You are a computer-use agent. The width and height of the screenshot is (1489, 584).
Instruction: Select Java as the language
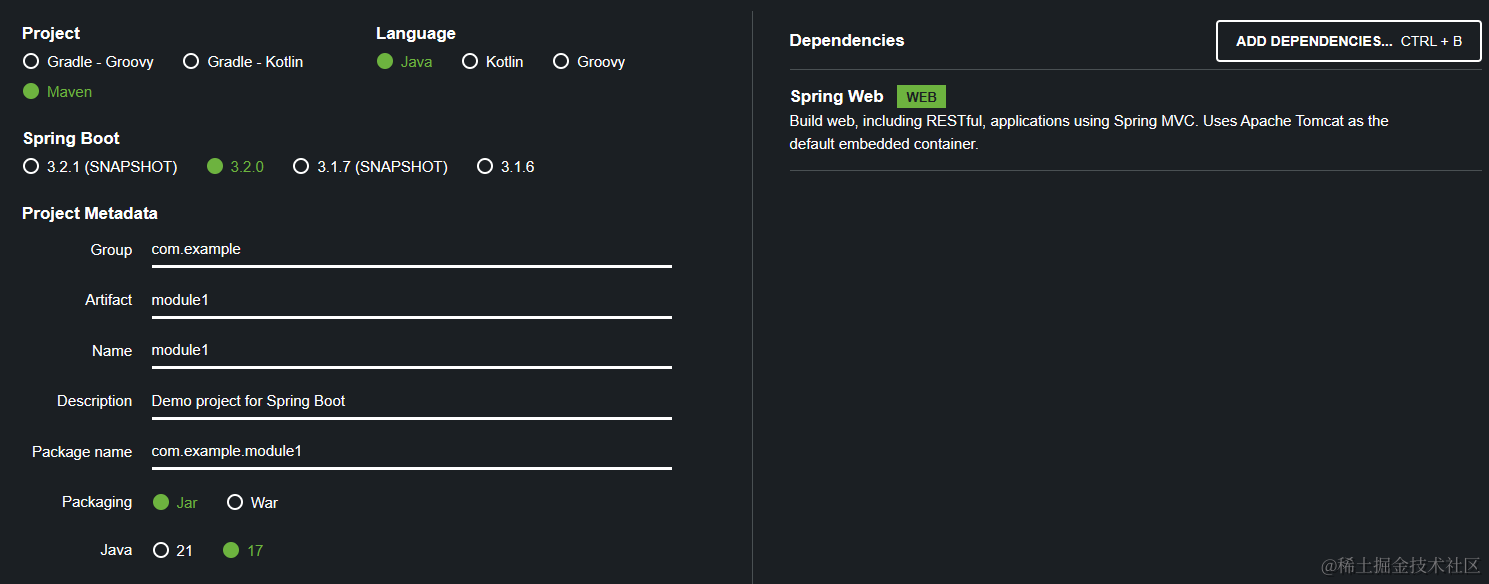[x=404, y=62]
